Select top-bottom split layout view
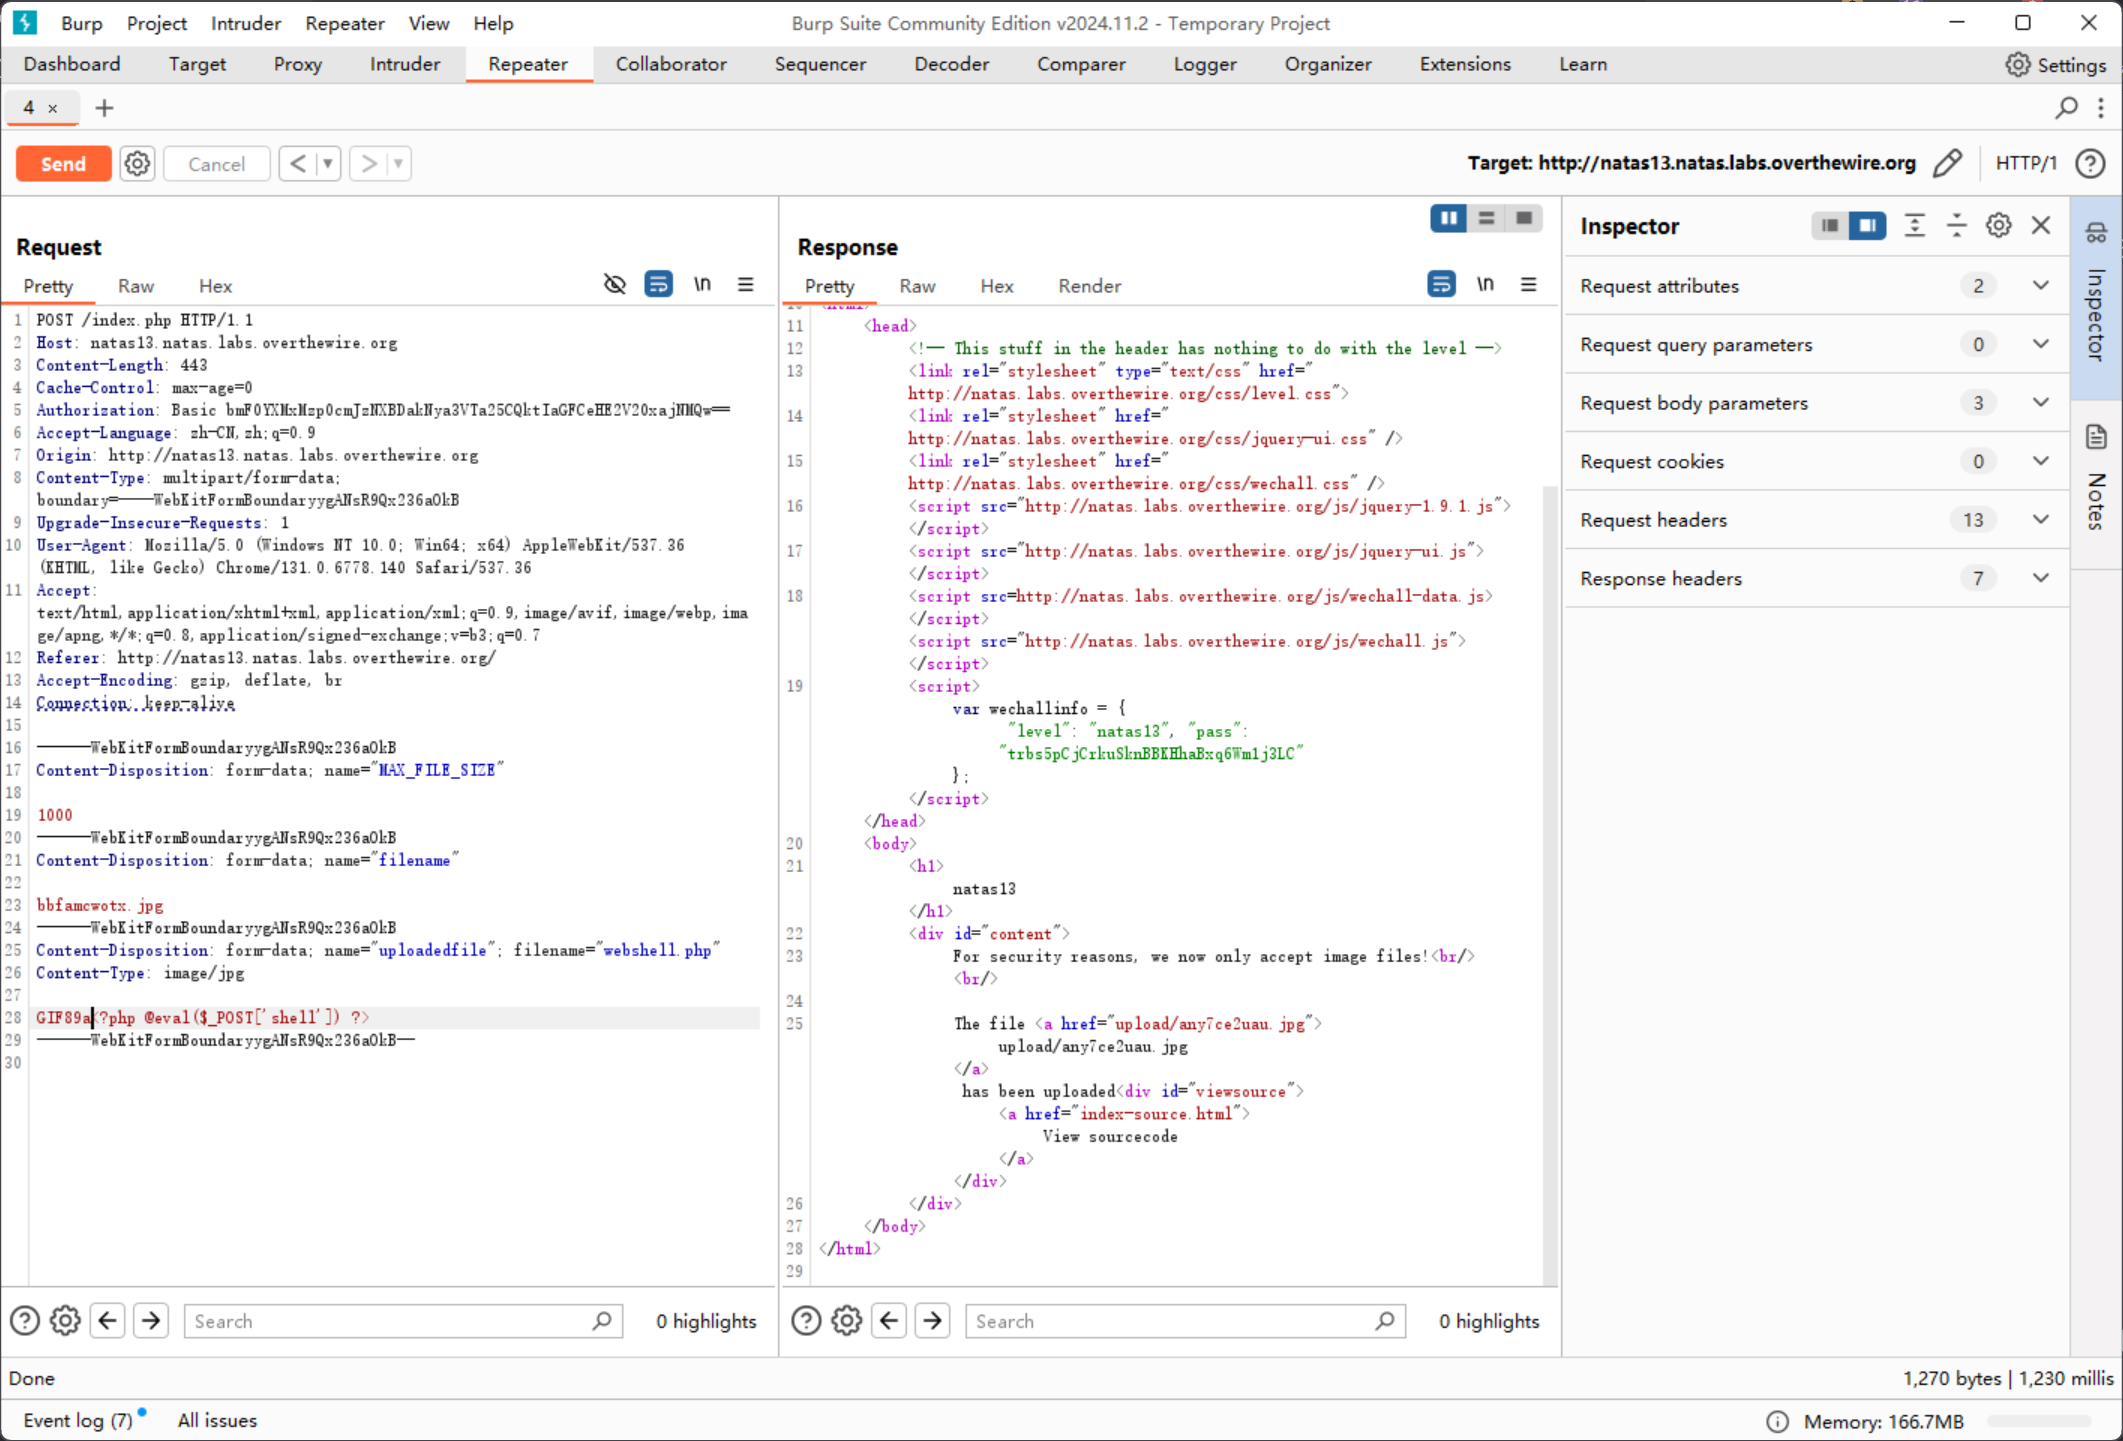Viewport: 2123px width, 1441px height. [1486, 218]
